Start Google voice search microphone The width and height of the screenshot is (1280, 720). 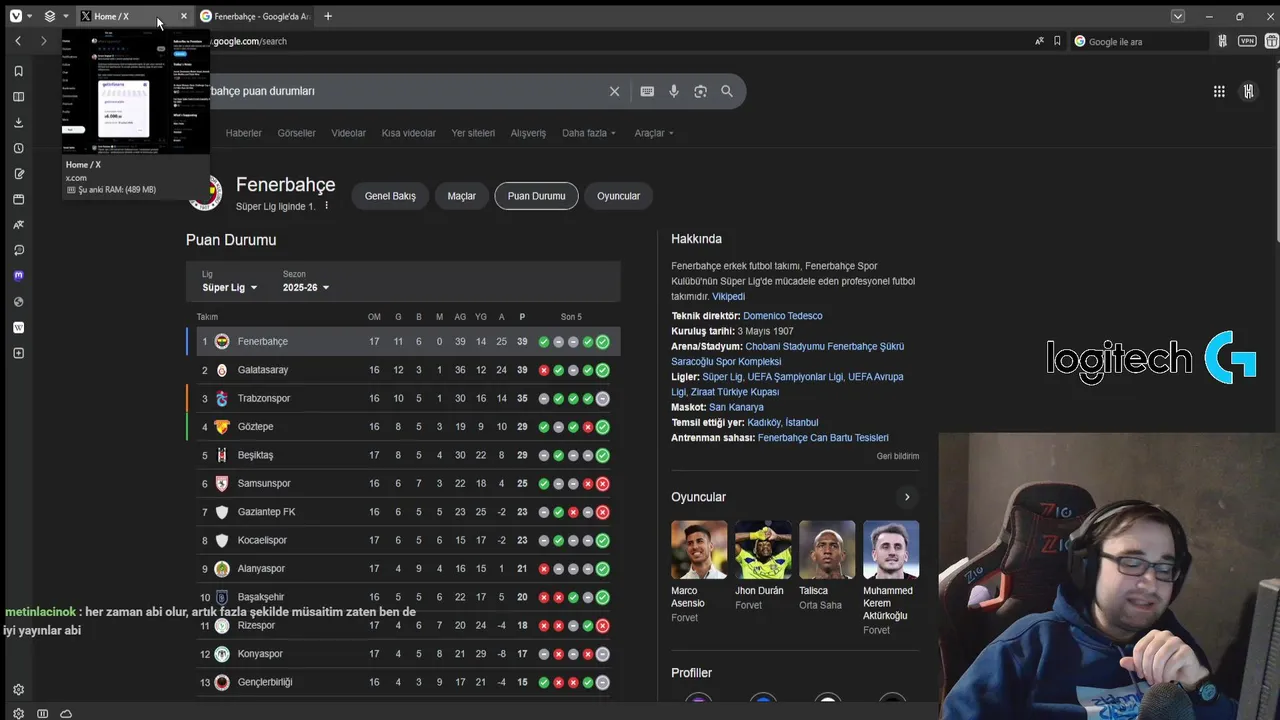[674, 91]
